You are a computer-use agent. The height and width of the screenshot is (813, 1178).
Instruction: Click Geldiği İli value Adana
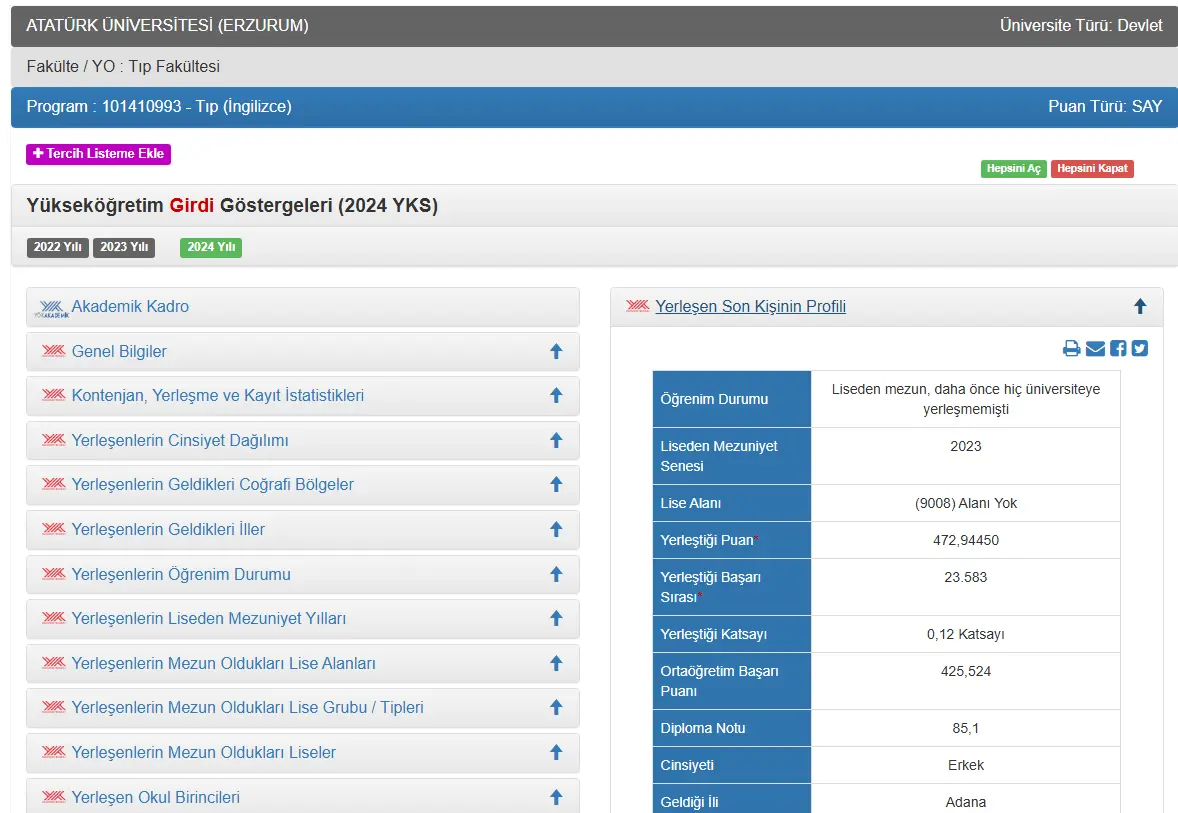point(965,802)
